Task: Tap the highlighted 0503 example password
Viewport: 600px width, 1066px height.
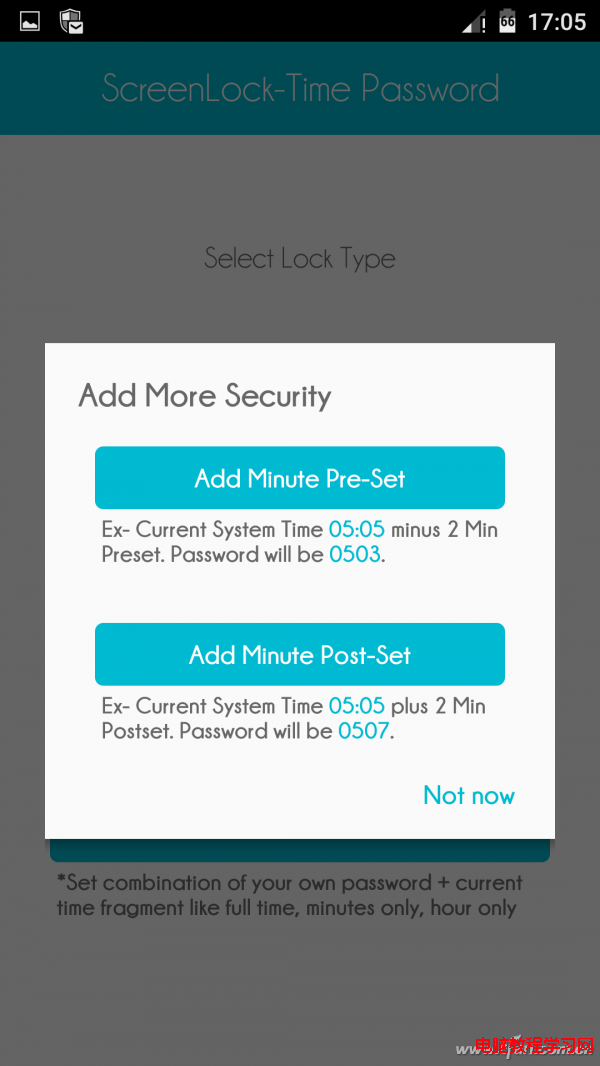Action: (x=355, y=554)
